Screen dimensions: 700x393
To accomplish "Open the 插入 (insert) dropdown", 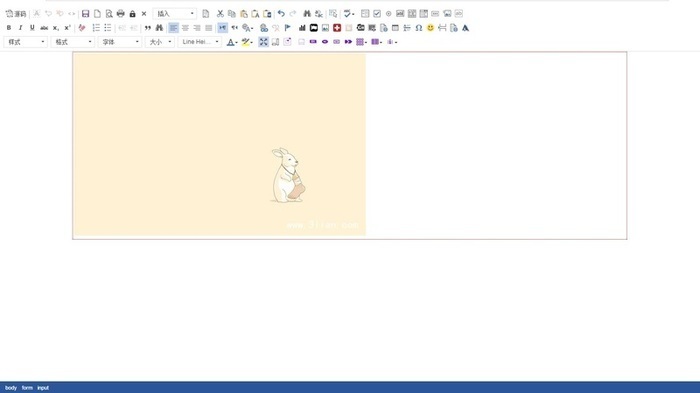I will [x=175, y=14].
